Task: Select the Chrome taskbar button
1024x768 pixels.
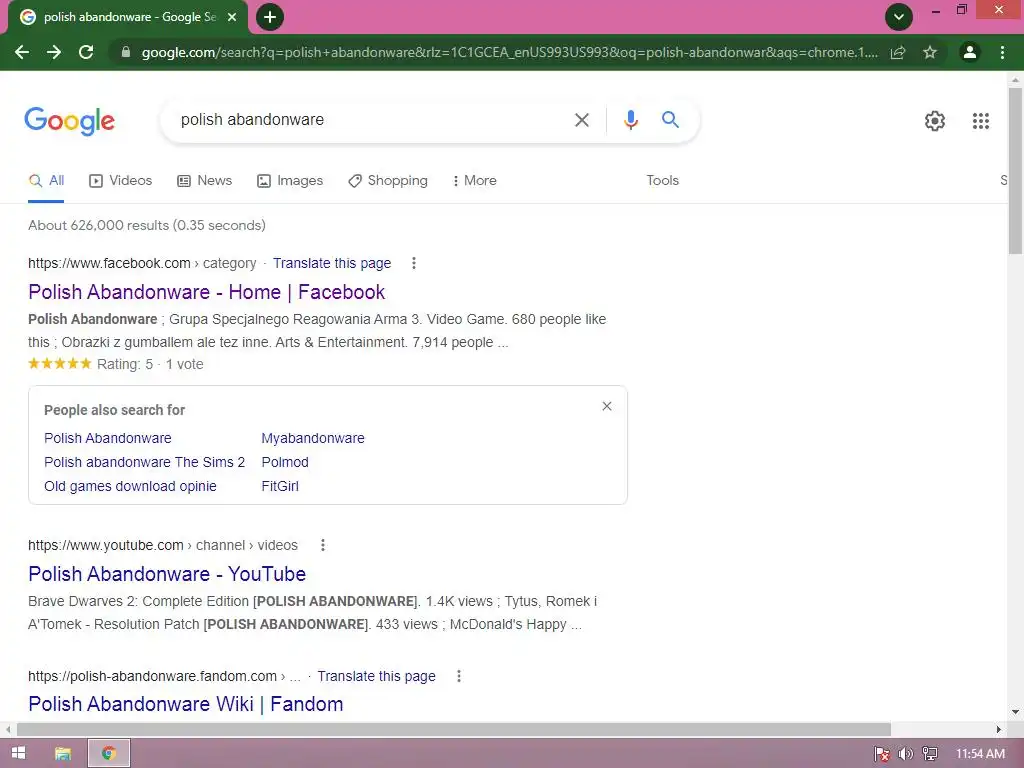Action: [109, 754]
